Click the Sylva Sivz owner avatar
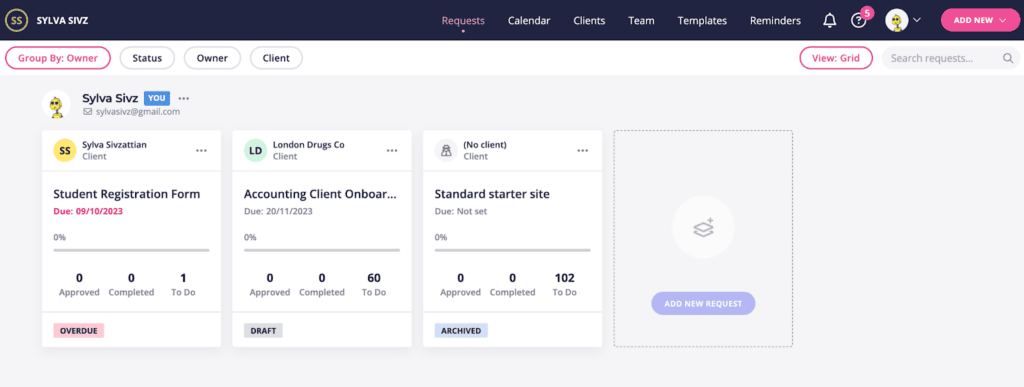The width and height of the screenshot is (1024, 387). tap(56, 104)
